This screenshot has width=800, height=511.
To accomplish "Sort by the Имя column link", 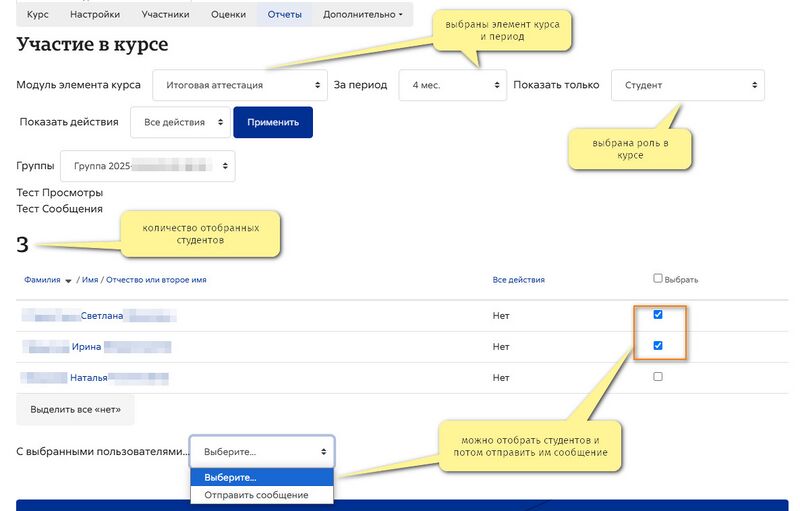I will pos(90,280).
